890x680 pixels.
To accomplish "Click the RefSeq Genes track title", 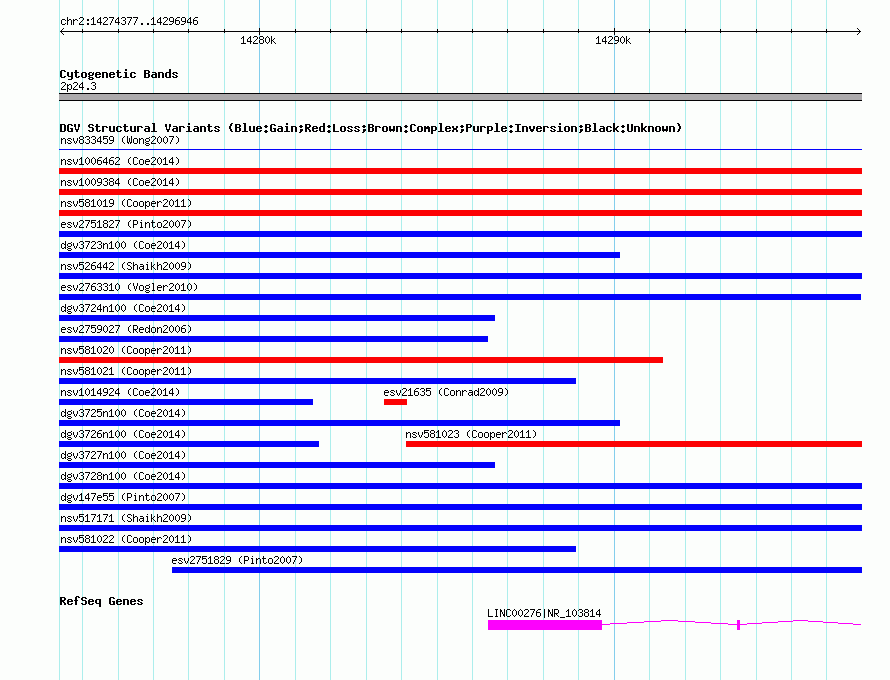I will click(x=101, y=601).
